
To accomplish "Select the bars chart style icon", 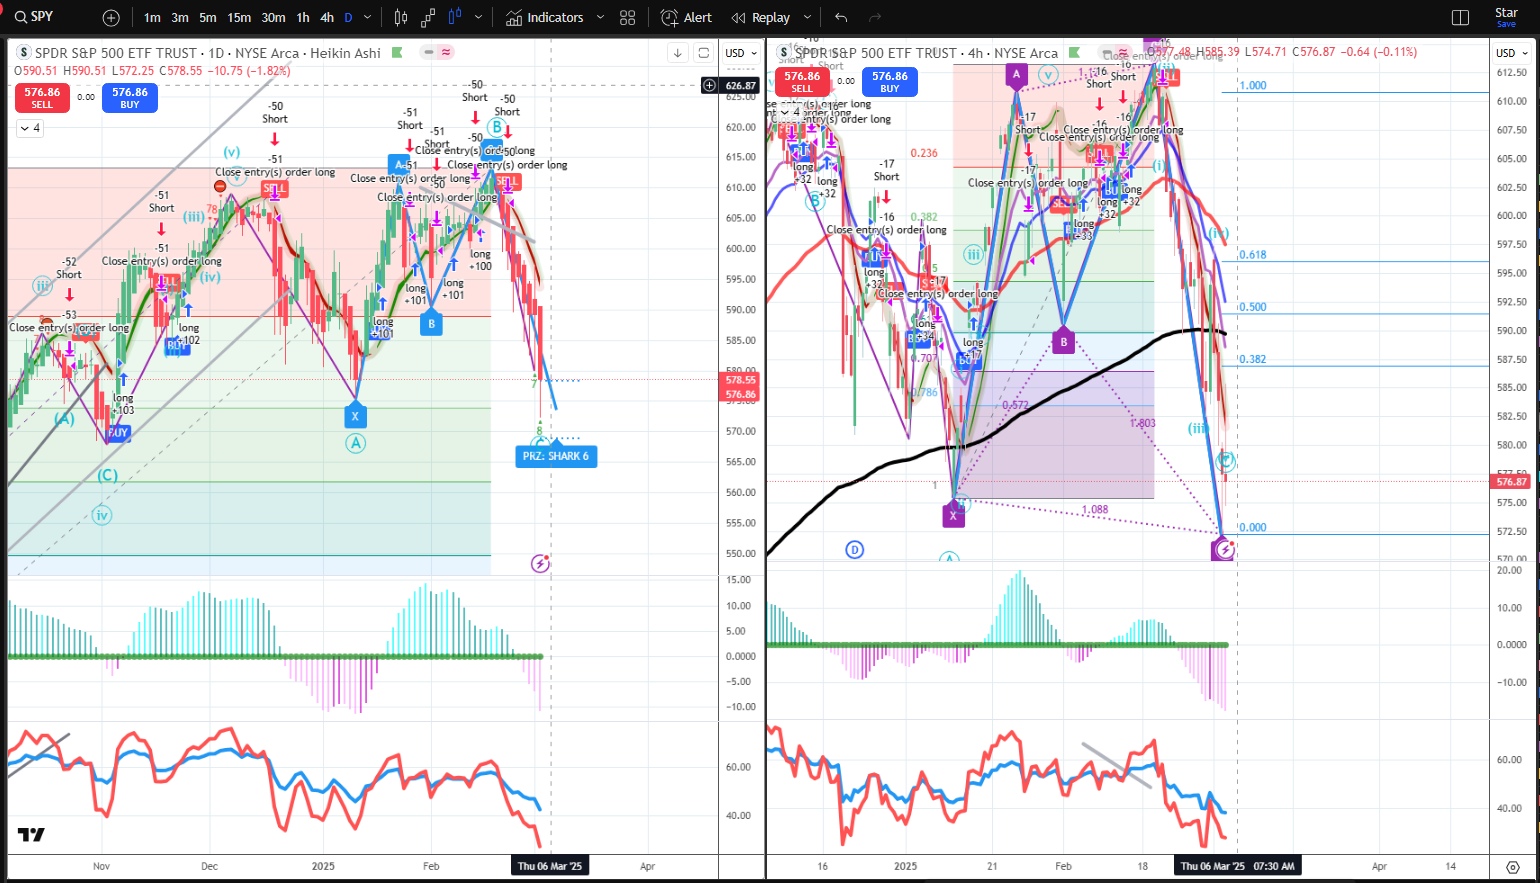I will click(401, 17).
